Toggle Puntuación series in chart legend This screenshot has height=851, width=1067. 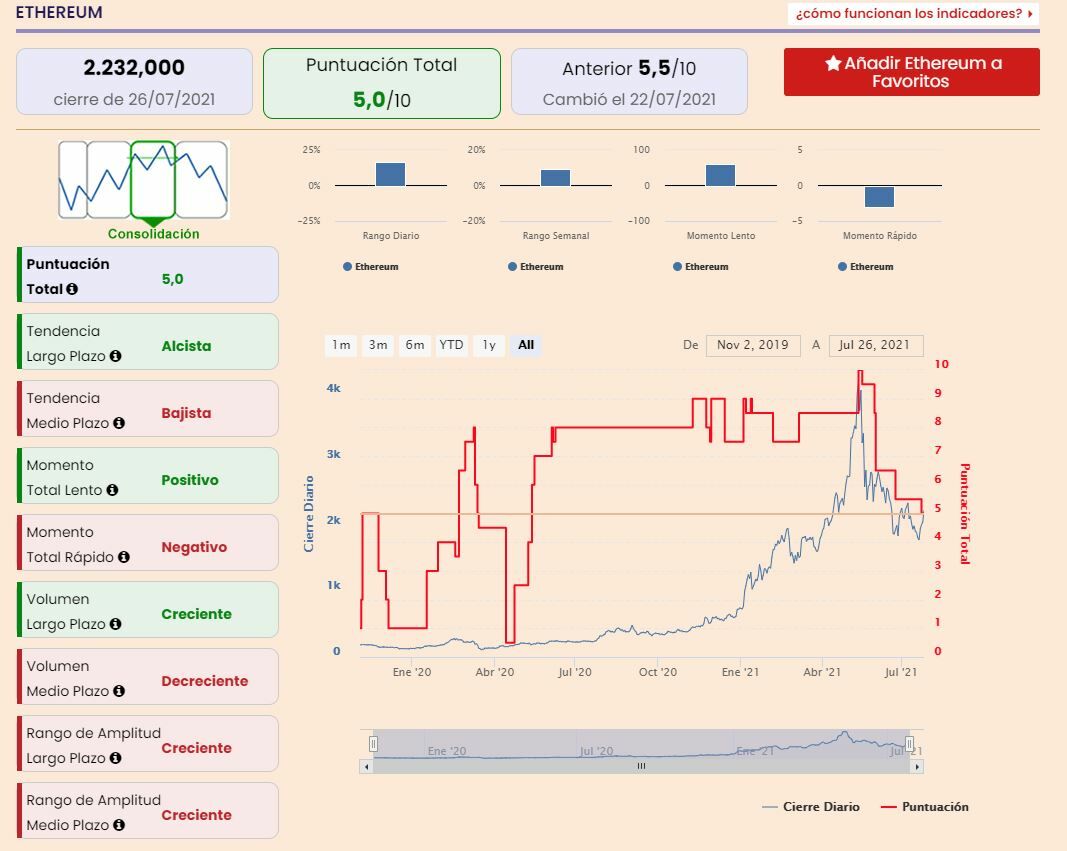click(x=925, y=807)
